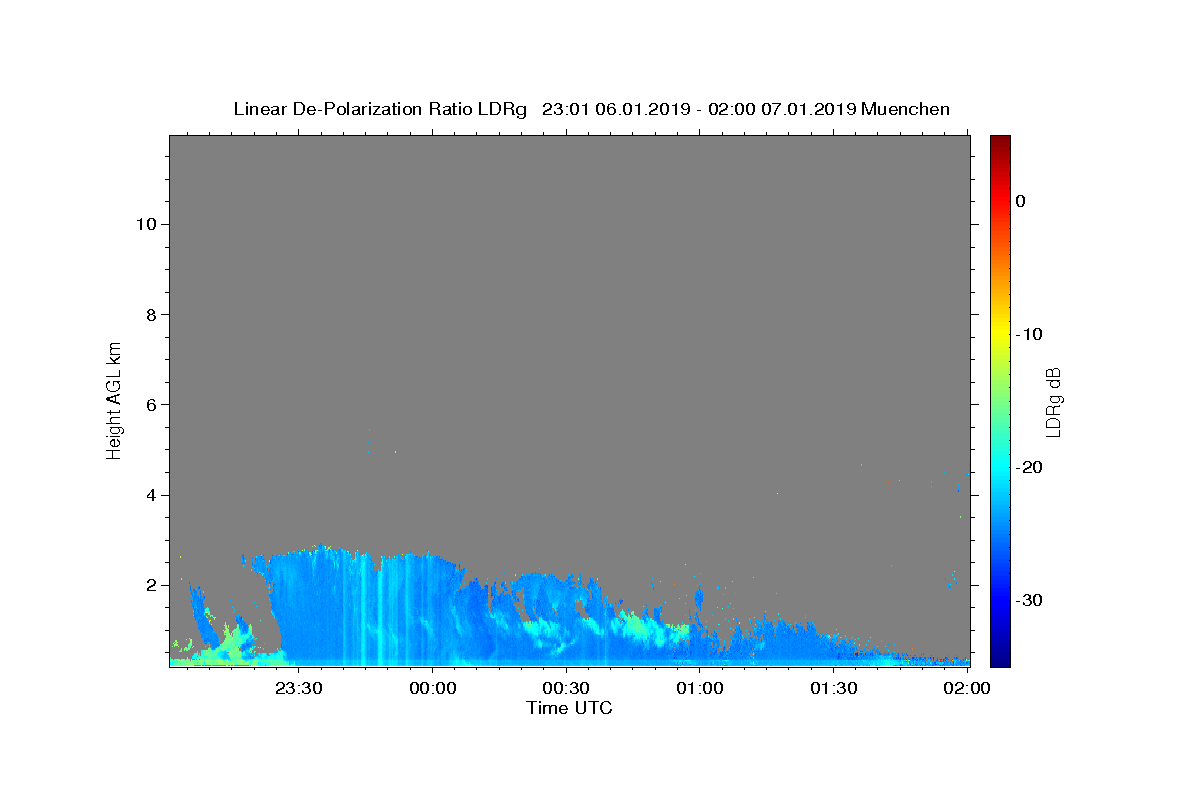Click the 01:30 time tick label
This screenshot has height=800, width=1200.
click(x=834, y=688)
